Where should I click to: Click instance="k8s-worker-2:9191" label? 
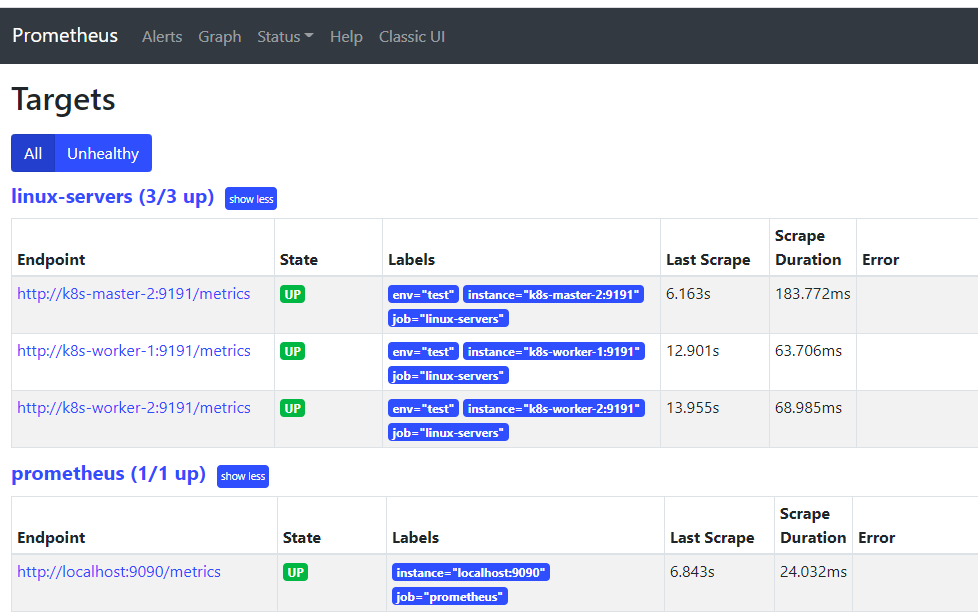coord(553,409)
